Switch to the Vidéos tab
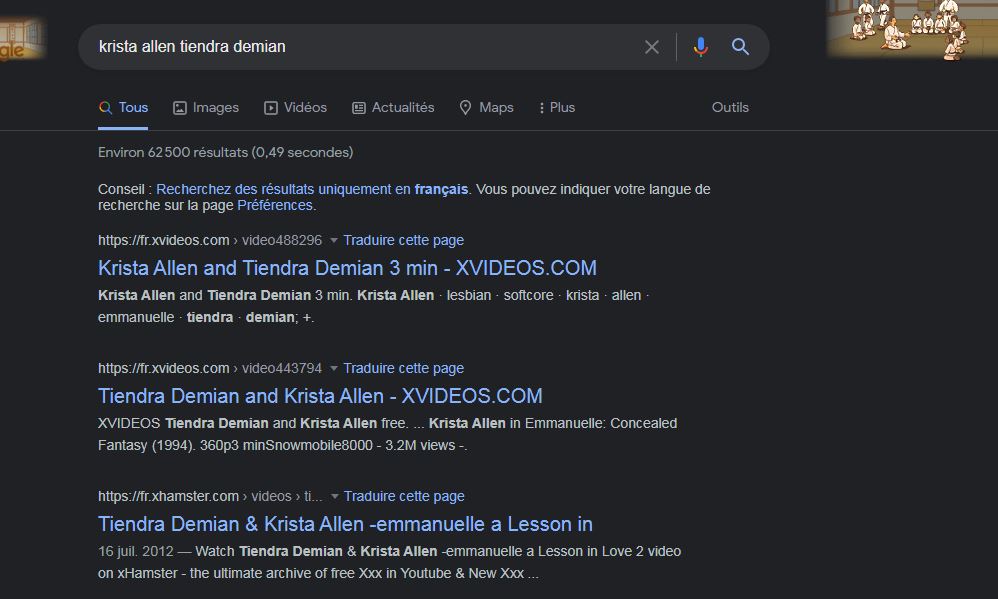Screen dimensions: 998x599 (295, 108)
